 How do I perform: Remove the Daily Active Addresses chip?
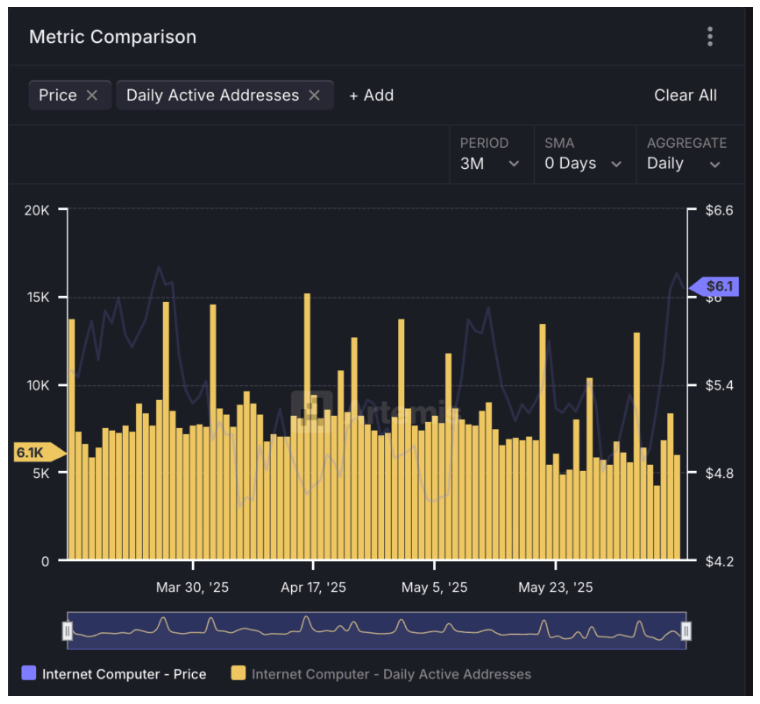(314, 95)
